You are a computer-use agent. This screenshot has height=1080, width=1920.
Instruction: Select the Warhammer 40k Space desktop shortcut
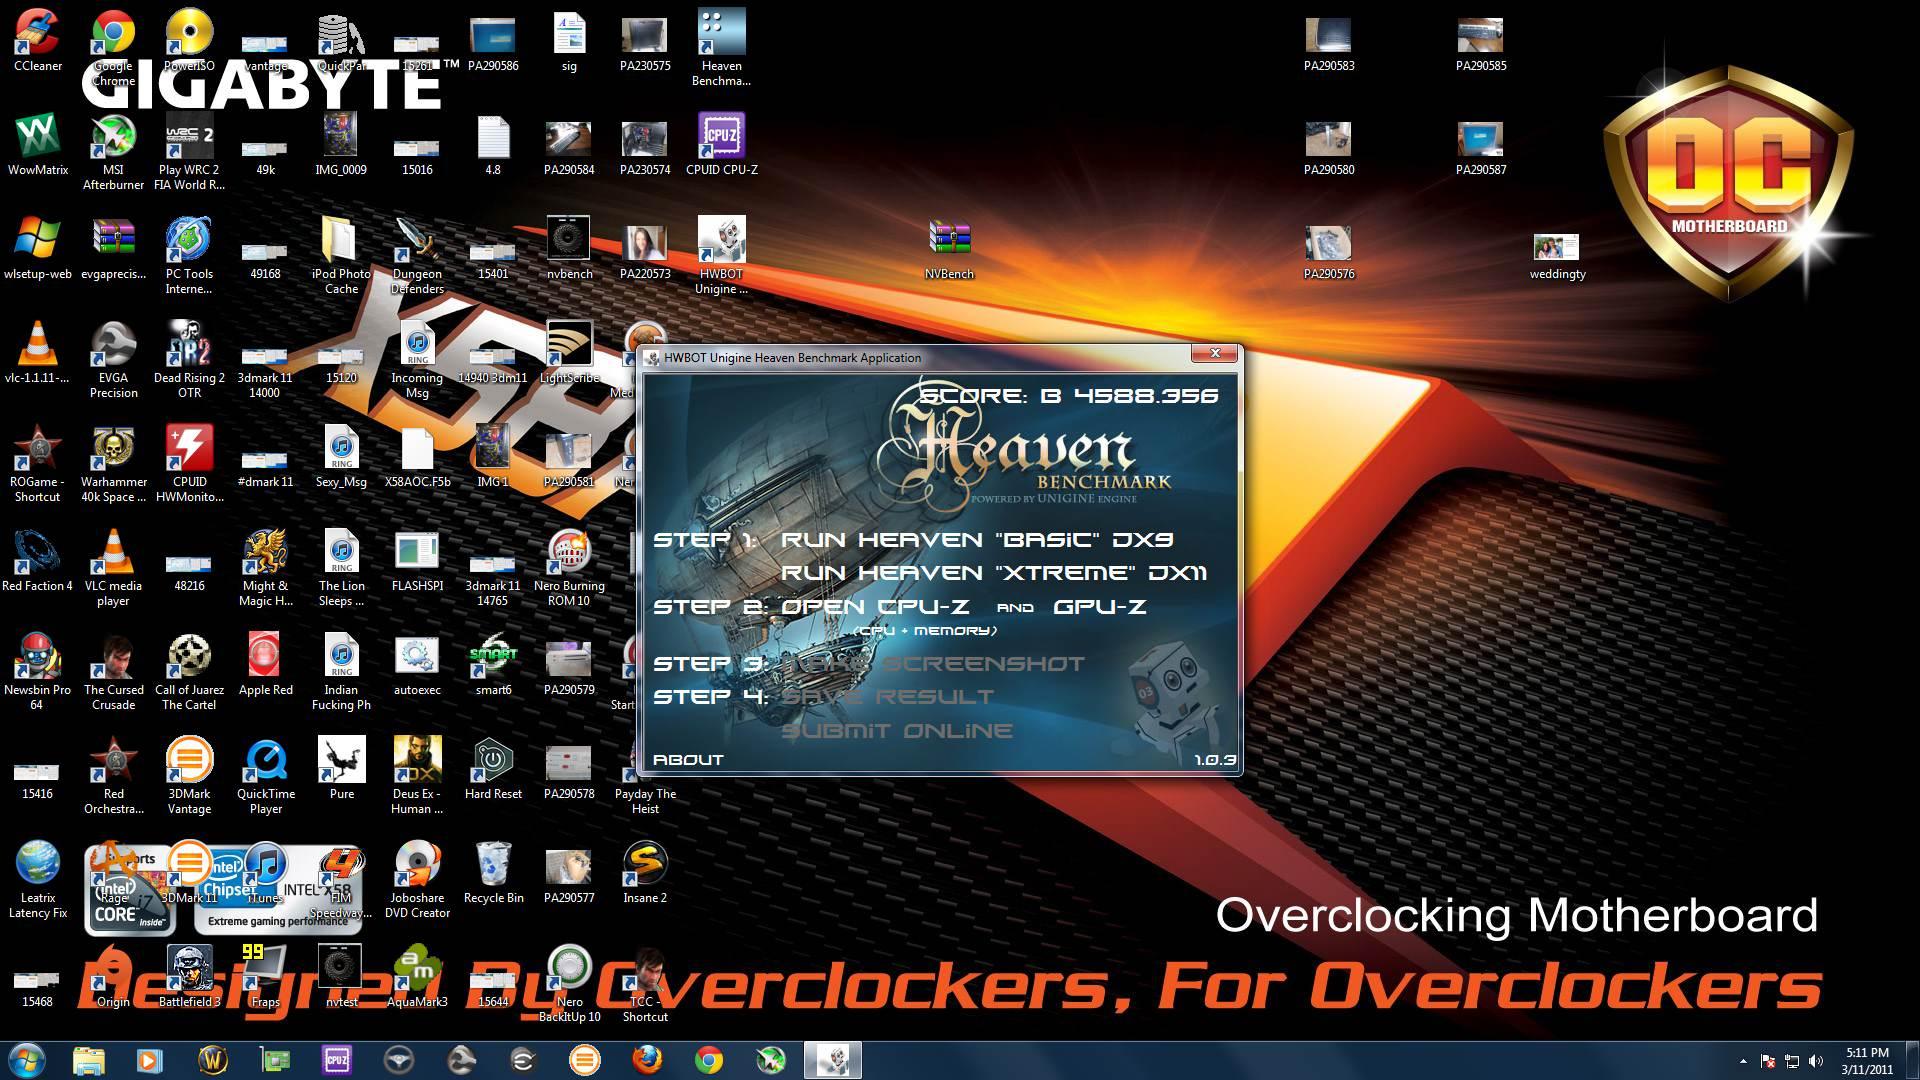[x=113, y=464]
